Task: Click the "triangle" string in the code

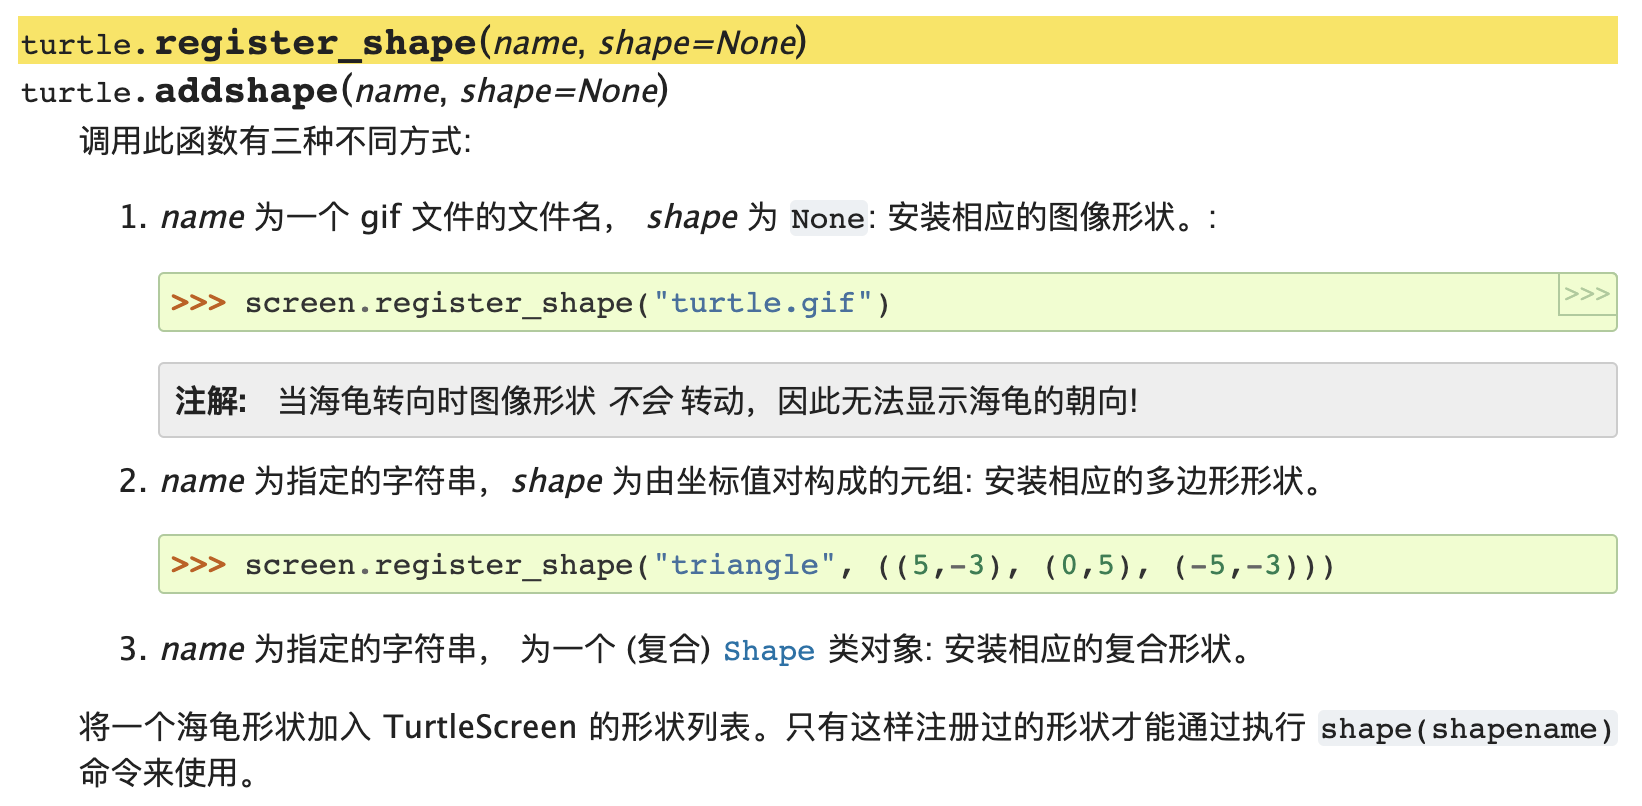Action: pos(743,565)
